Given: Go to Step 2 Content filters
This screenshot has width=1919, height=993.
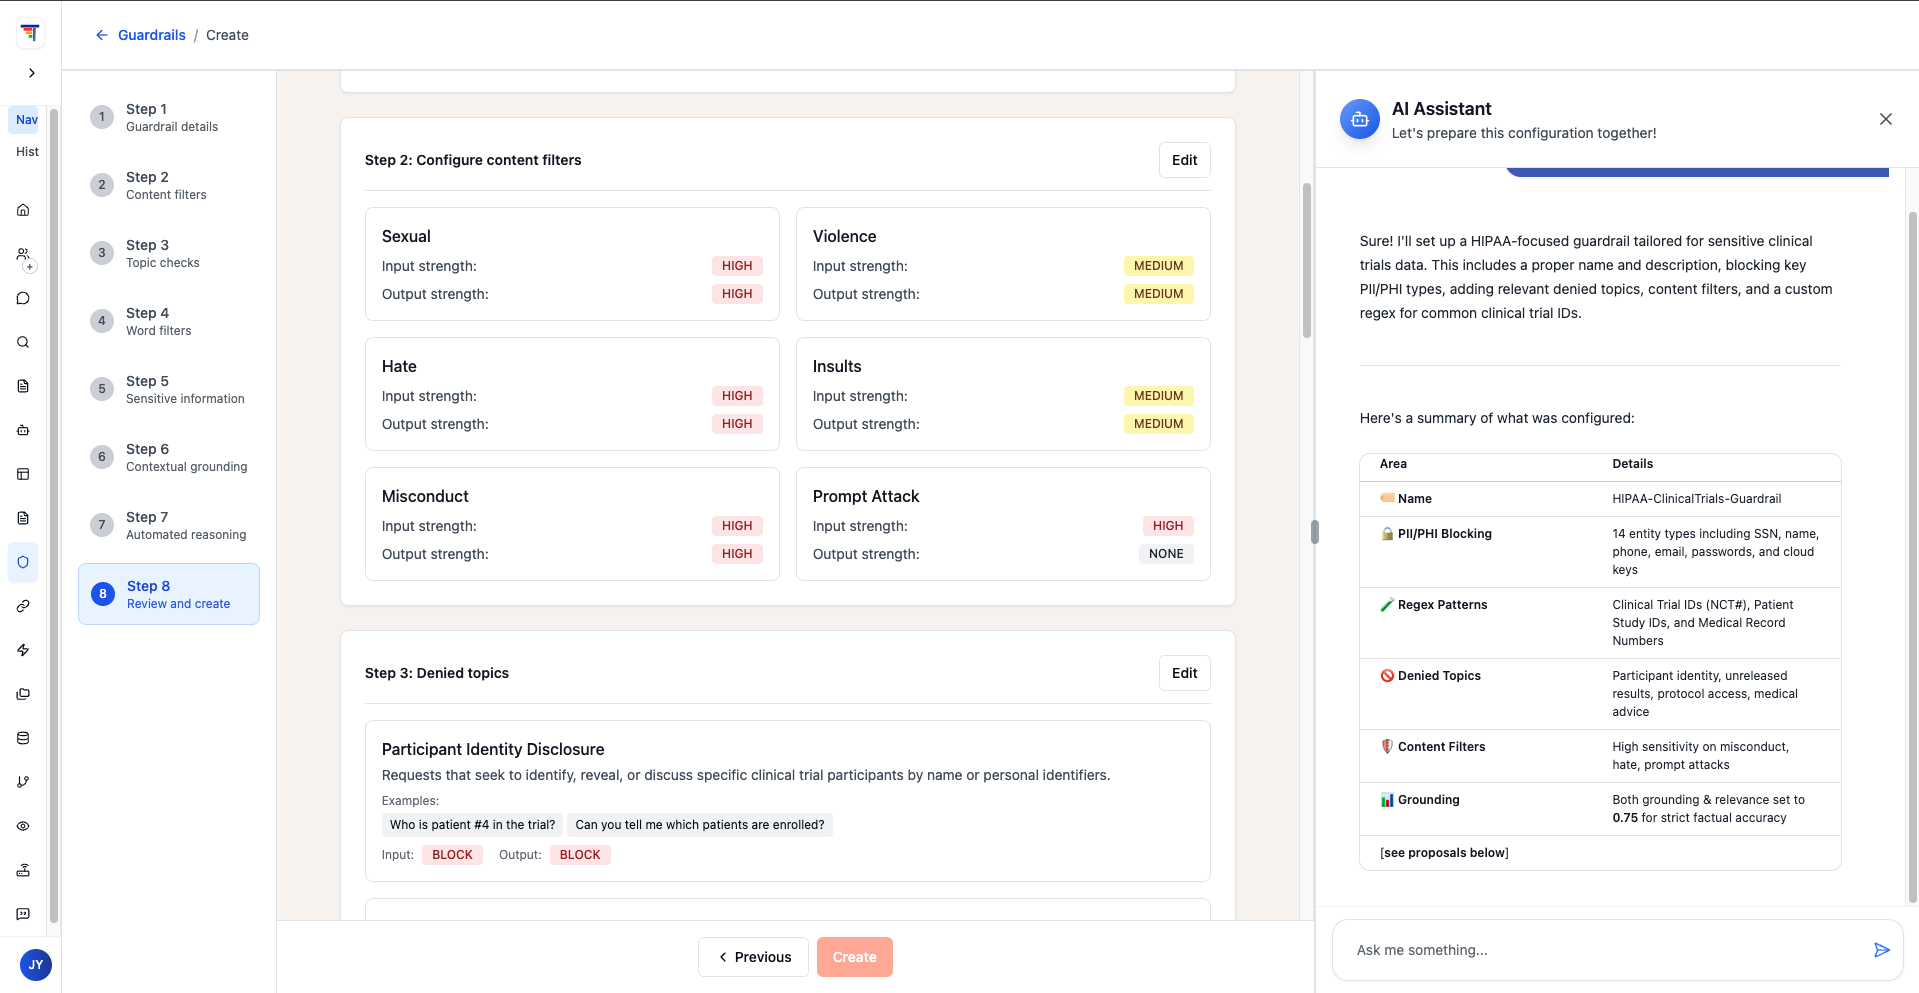Looking at the screenshot, I should 169,185.
